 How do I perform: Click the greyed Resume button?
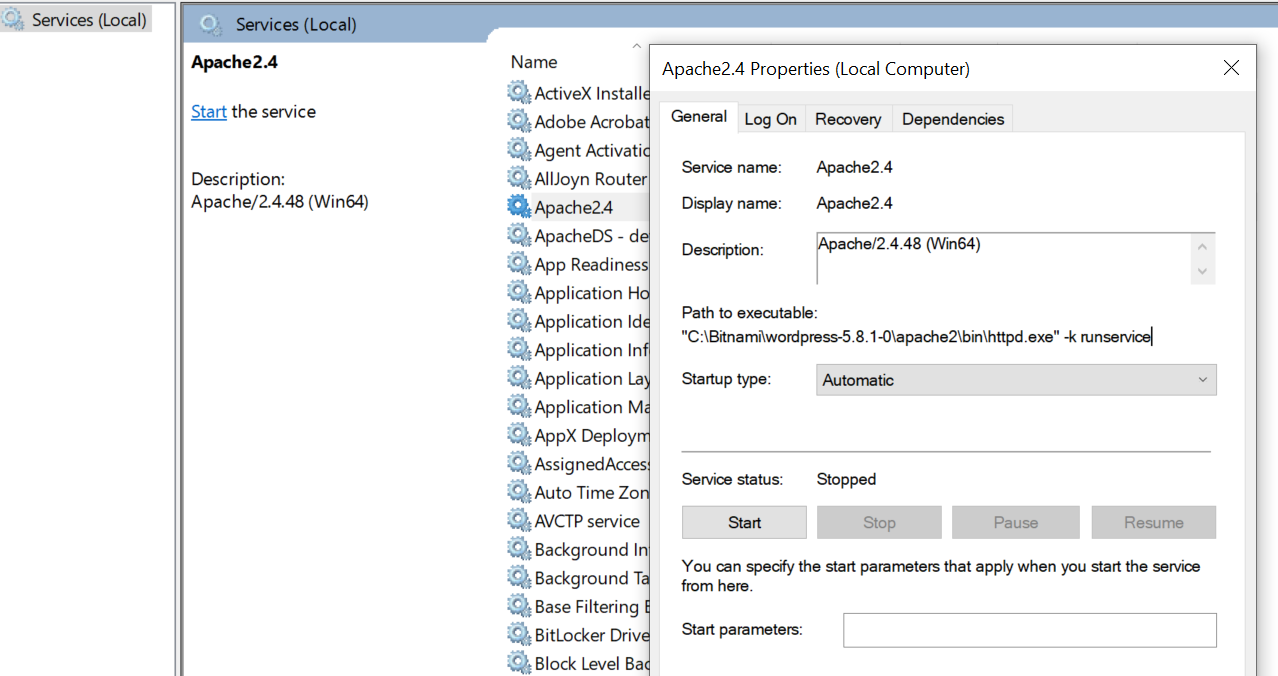(1154, 522)
